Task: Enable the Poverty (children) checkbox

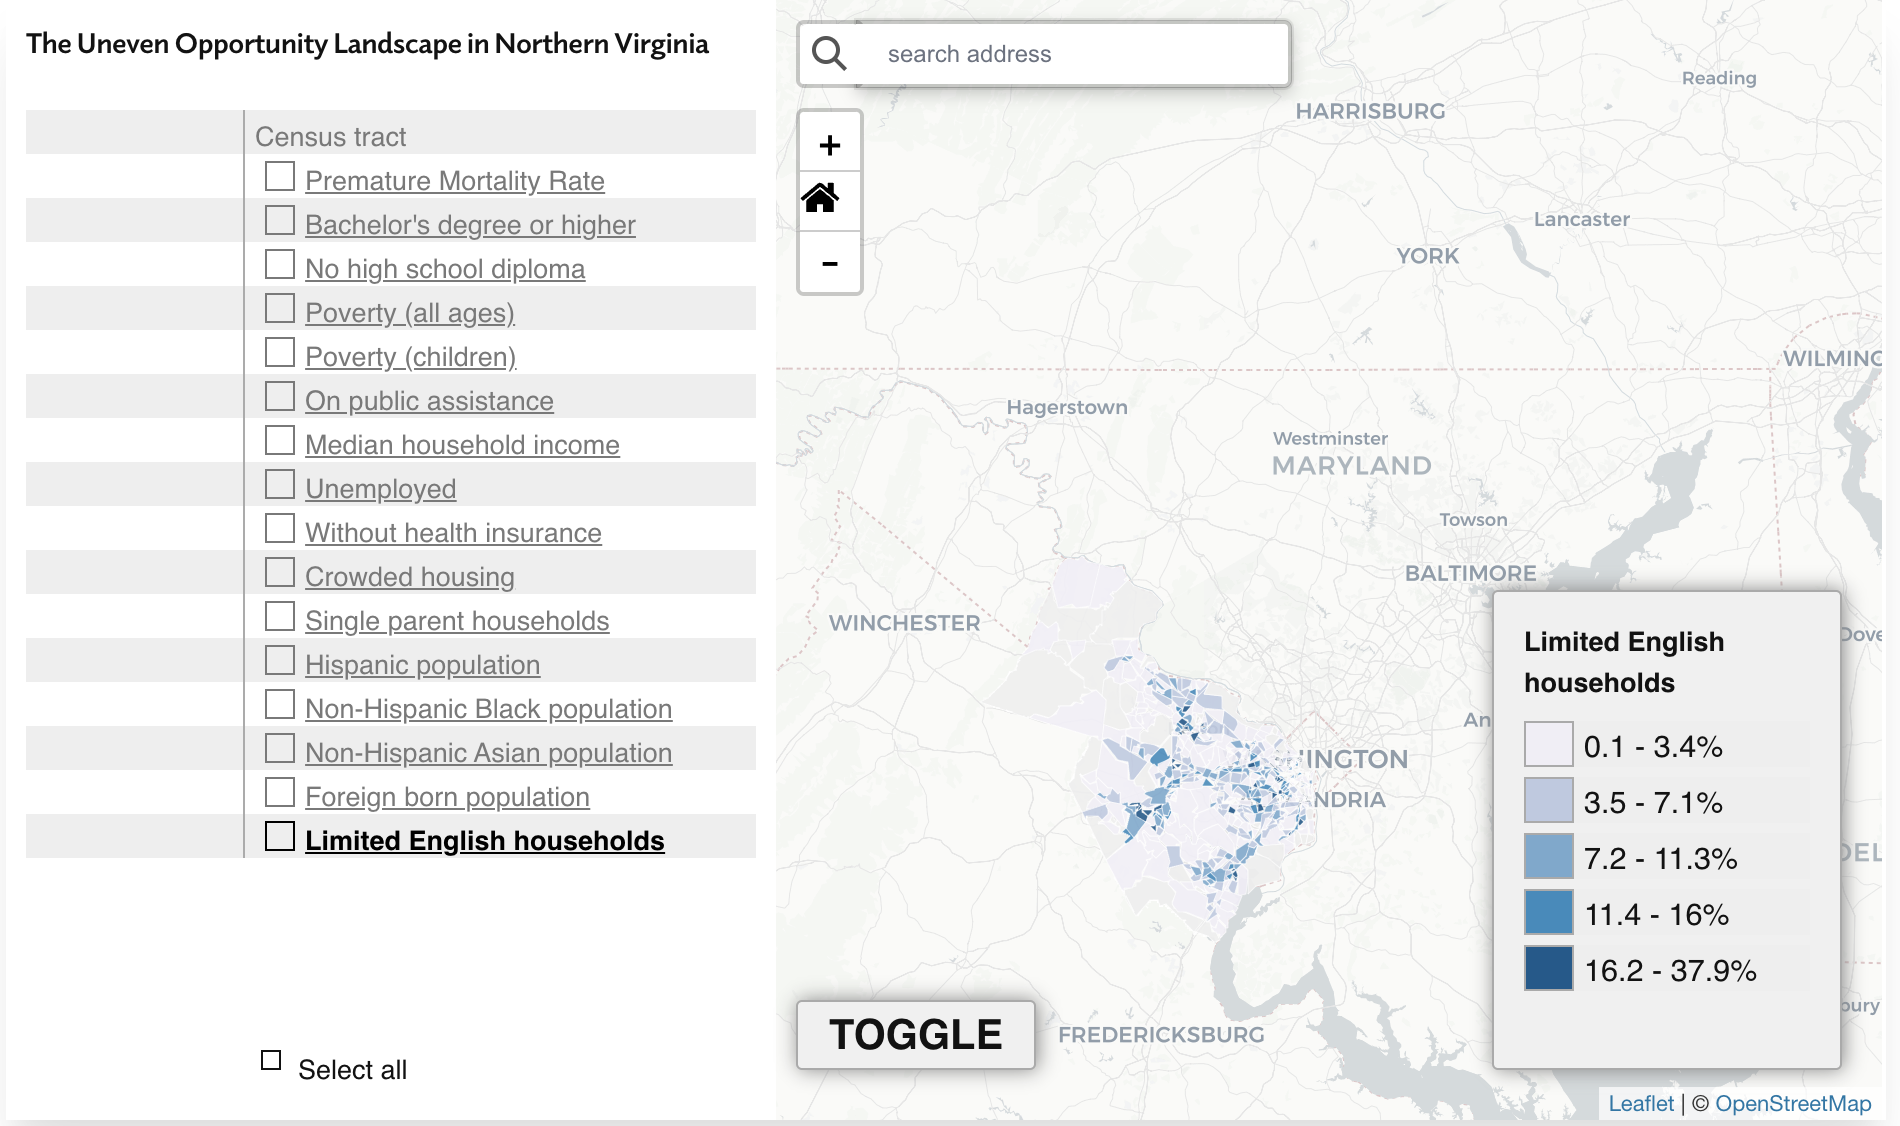Action: (x=280, y=352)
